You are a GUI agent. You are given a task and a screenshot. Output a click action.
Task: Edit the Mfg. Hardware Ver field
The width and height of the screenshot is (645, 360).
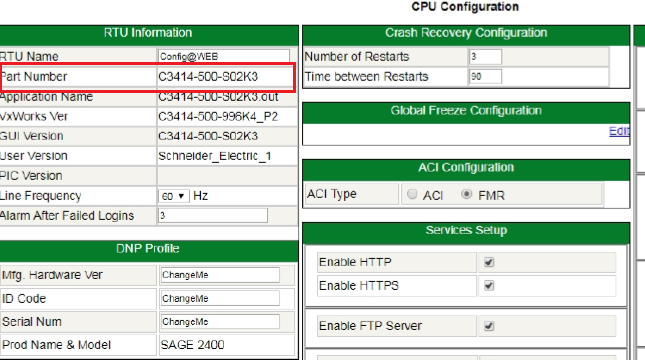220,275
